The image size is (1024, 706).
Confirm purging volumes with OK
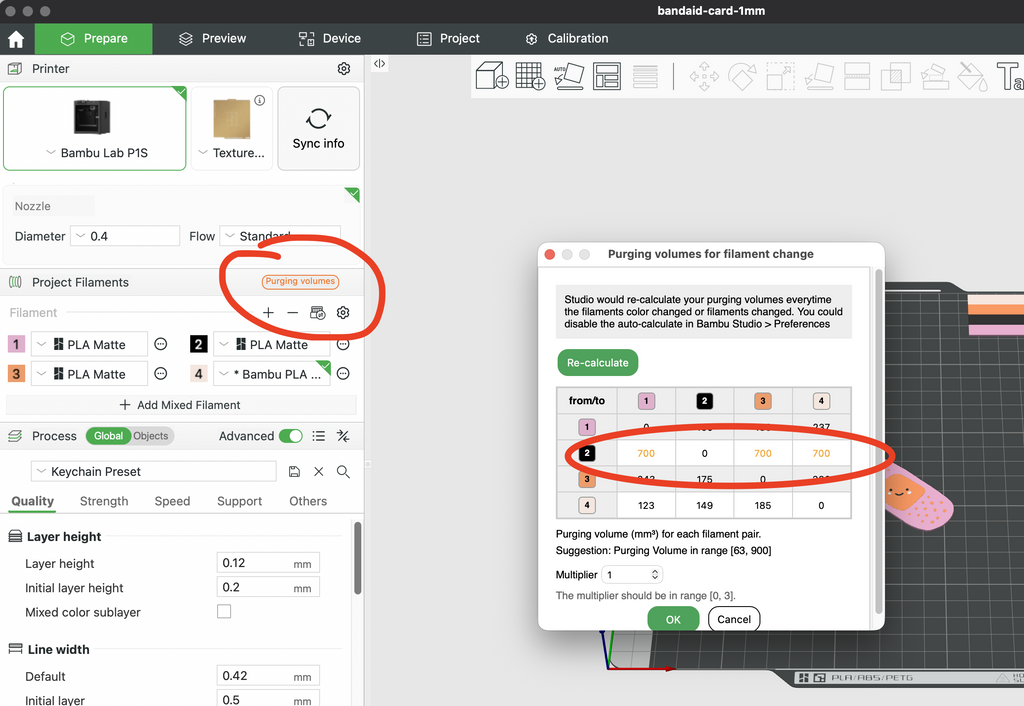(673, 619)
